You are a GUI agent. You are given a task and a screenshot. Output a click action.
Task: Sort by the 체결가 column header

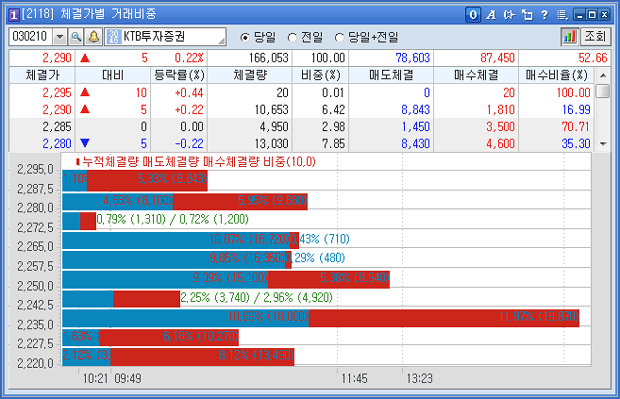[42, 75]
